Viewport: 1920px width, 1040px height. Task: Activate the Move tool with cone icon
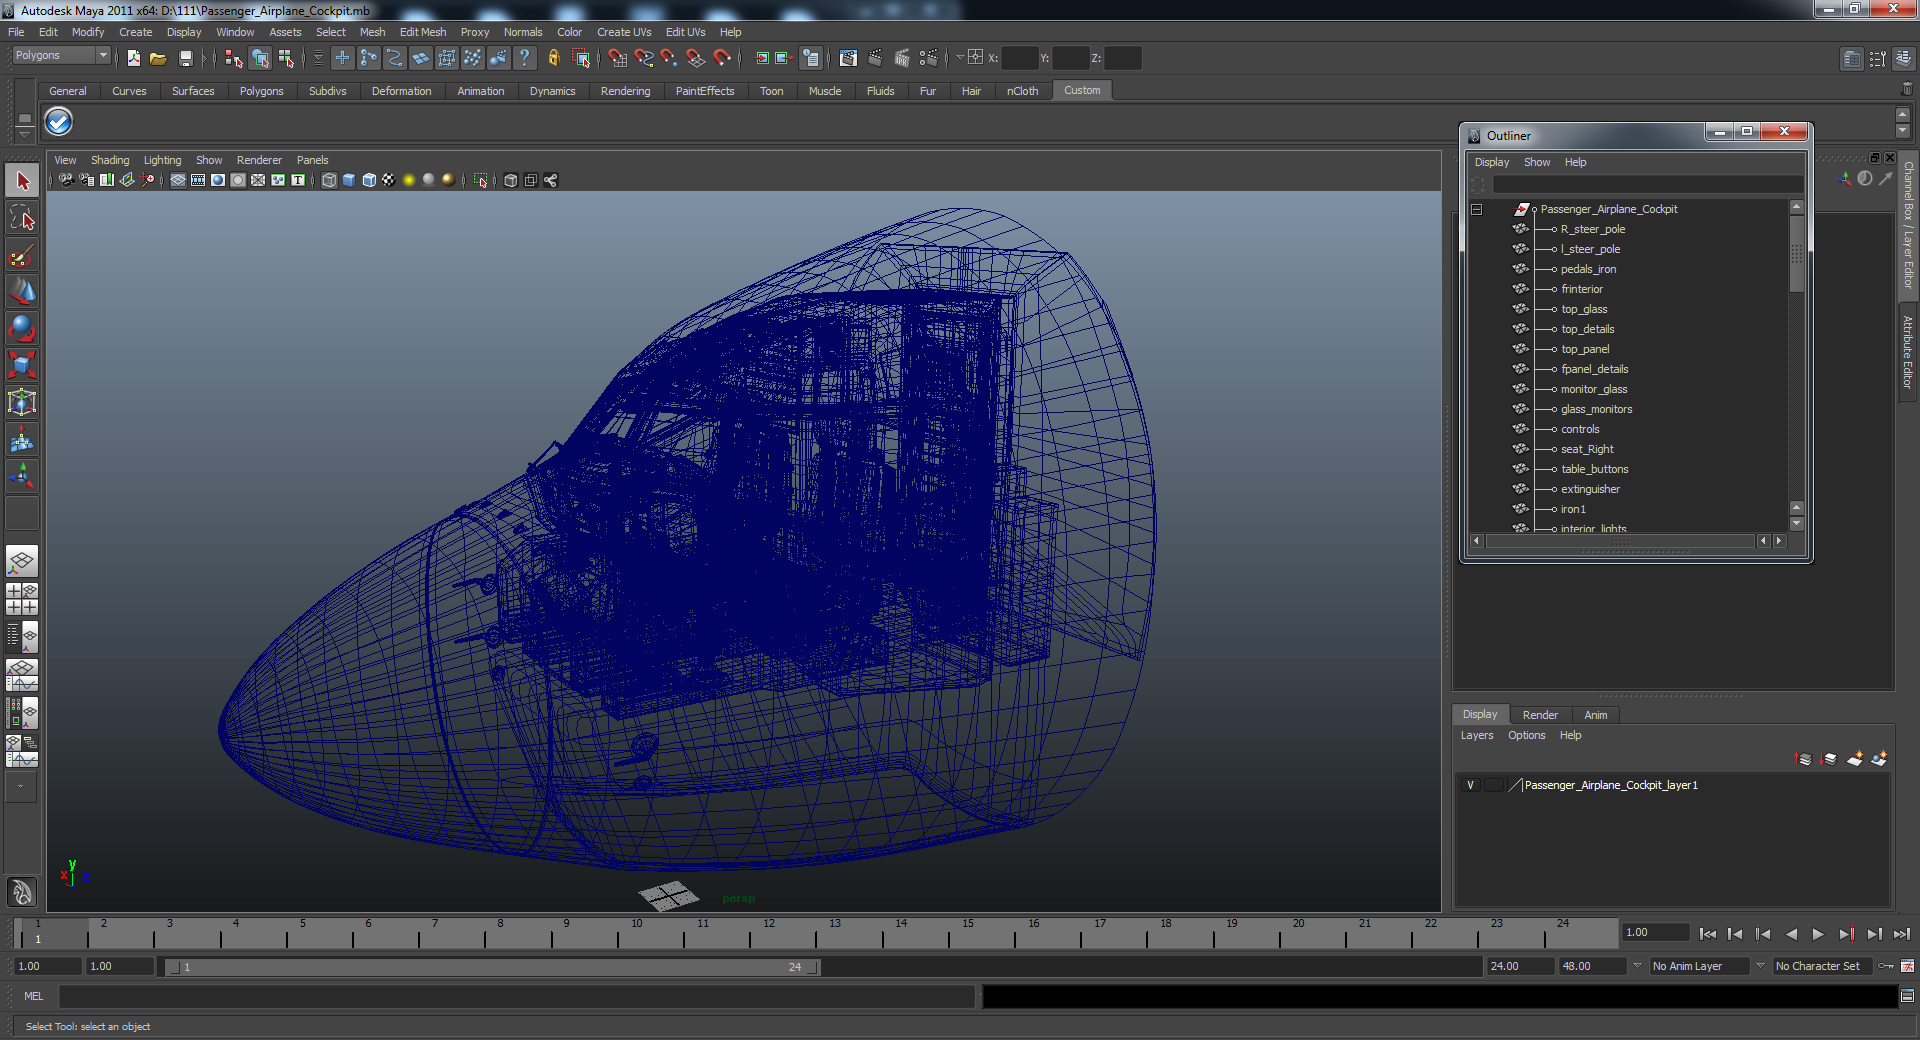click(22, 292)
